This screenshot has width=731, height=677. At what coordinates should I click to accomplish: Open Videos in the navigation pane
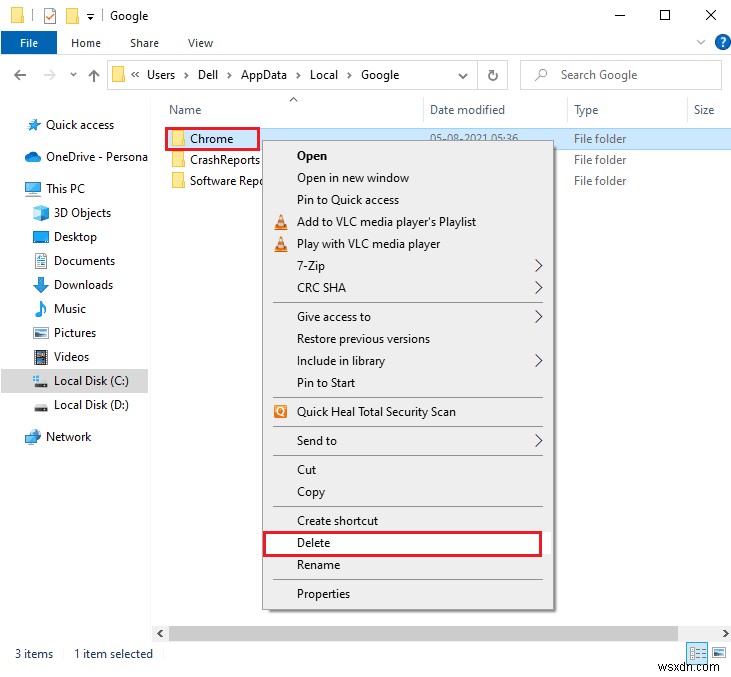71,357
